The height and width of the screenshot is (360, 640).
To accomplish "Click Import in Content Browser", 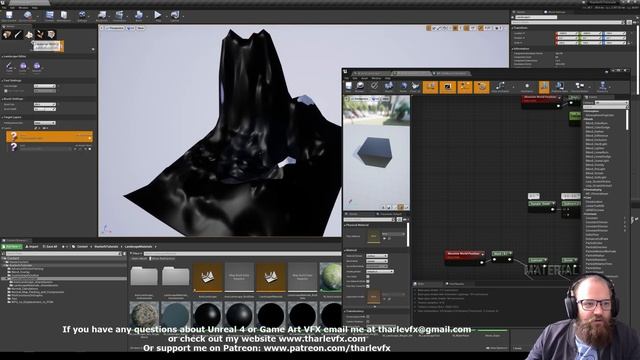I will (31, 247).
